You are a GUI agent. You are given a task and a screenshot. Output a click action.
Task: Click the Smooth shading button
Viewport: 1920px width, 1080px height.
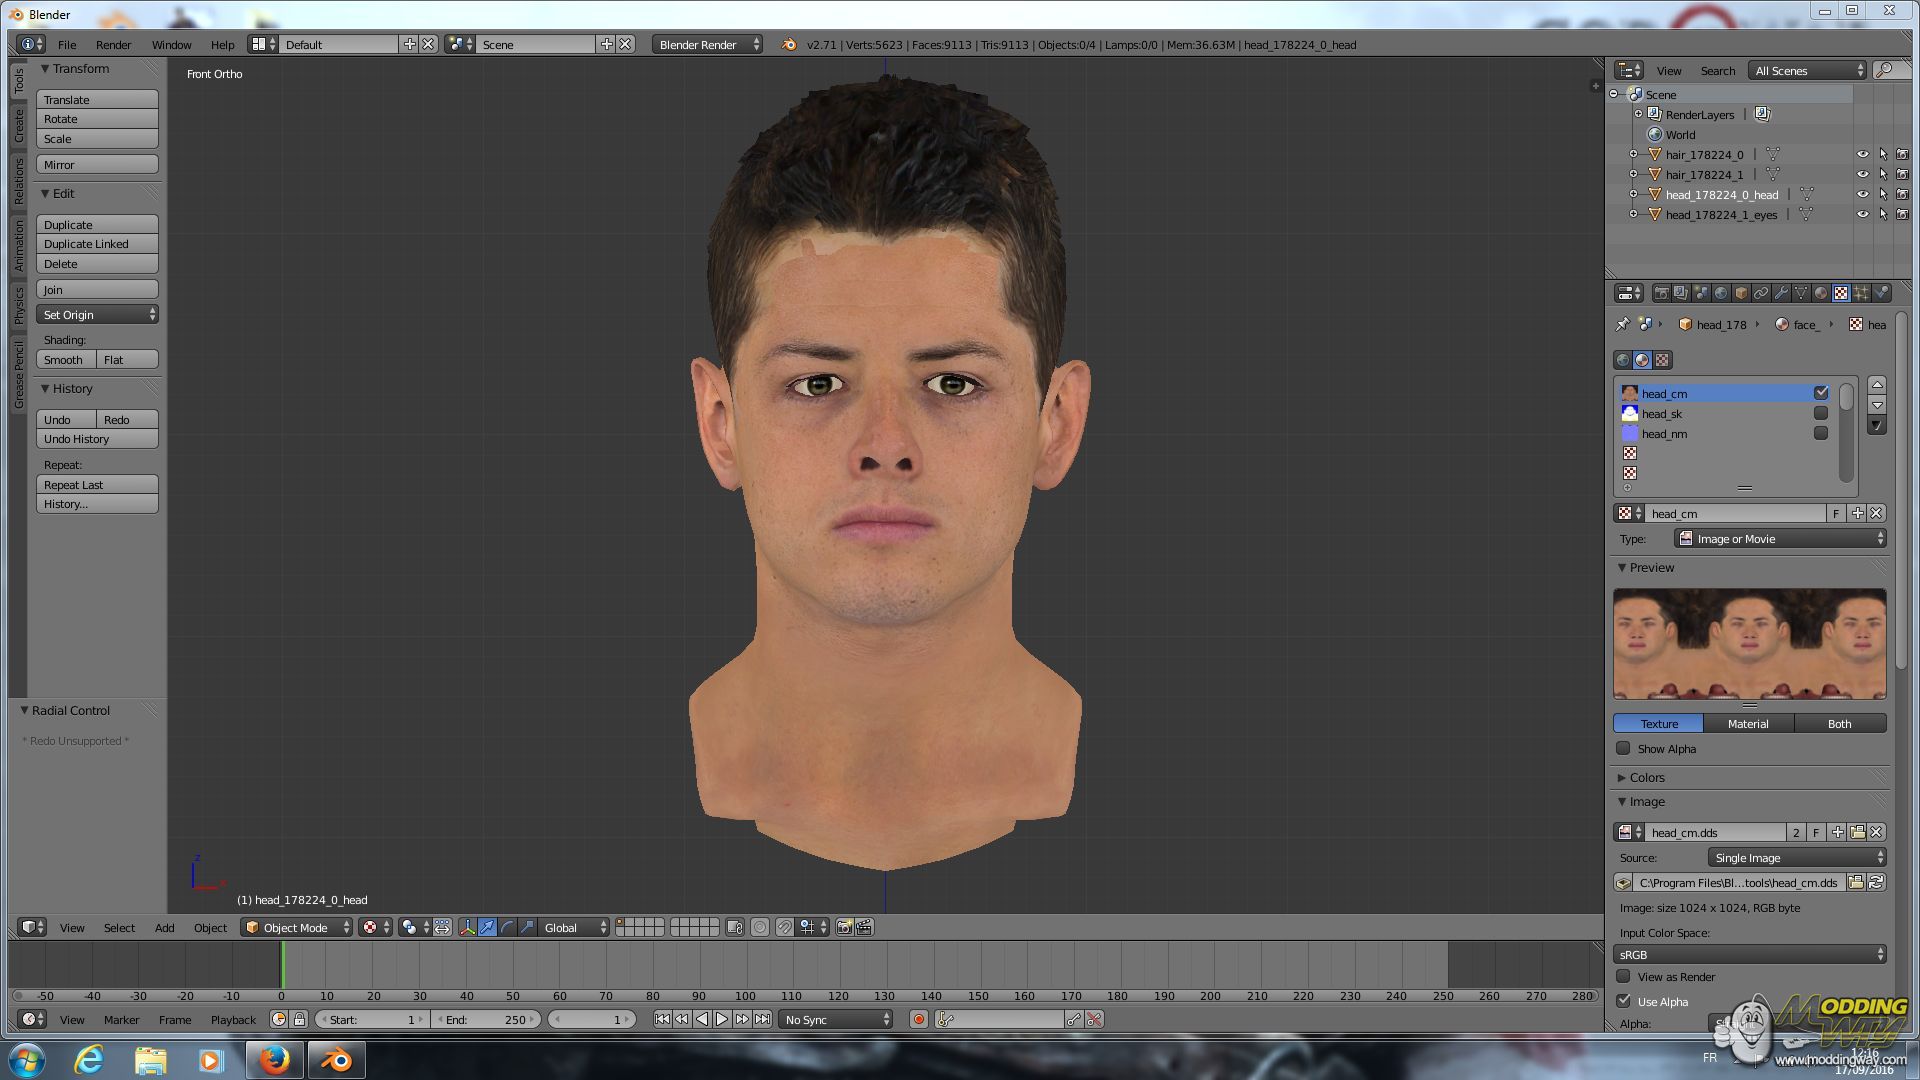tap(65, 360)
